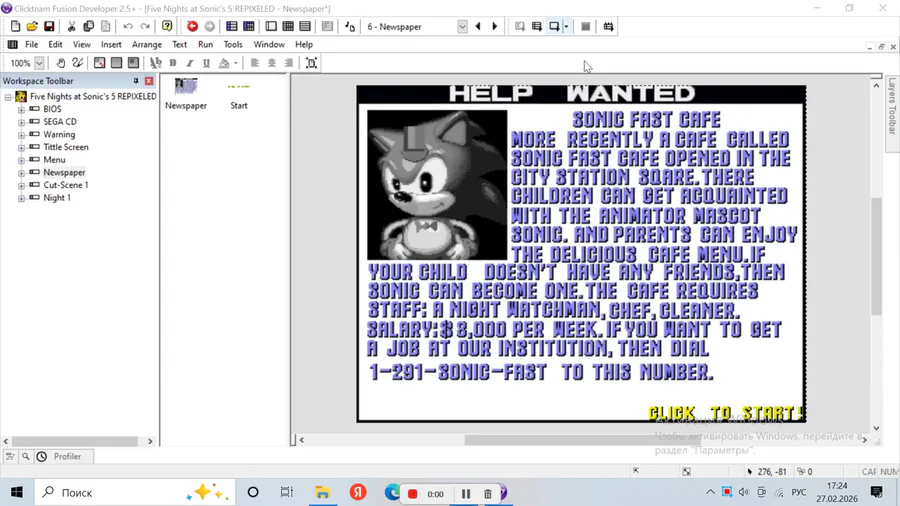Viewport: 900px width, 506px height.
Task: Cut selection with the scissors icon
Action: point(71,26)
